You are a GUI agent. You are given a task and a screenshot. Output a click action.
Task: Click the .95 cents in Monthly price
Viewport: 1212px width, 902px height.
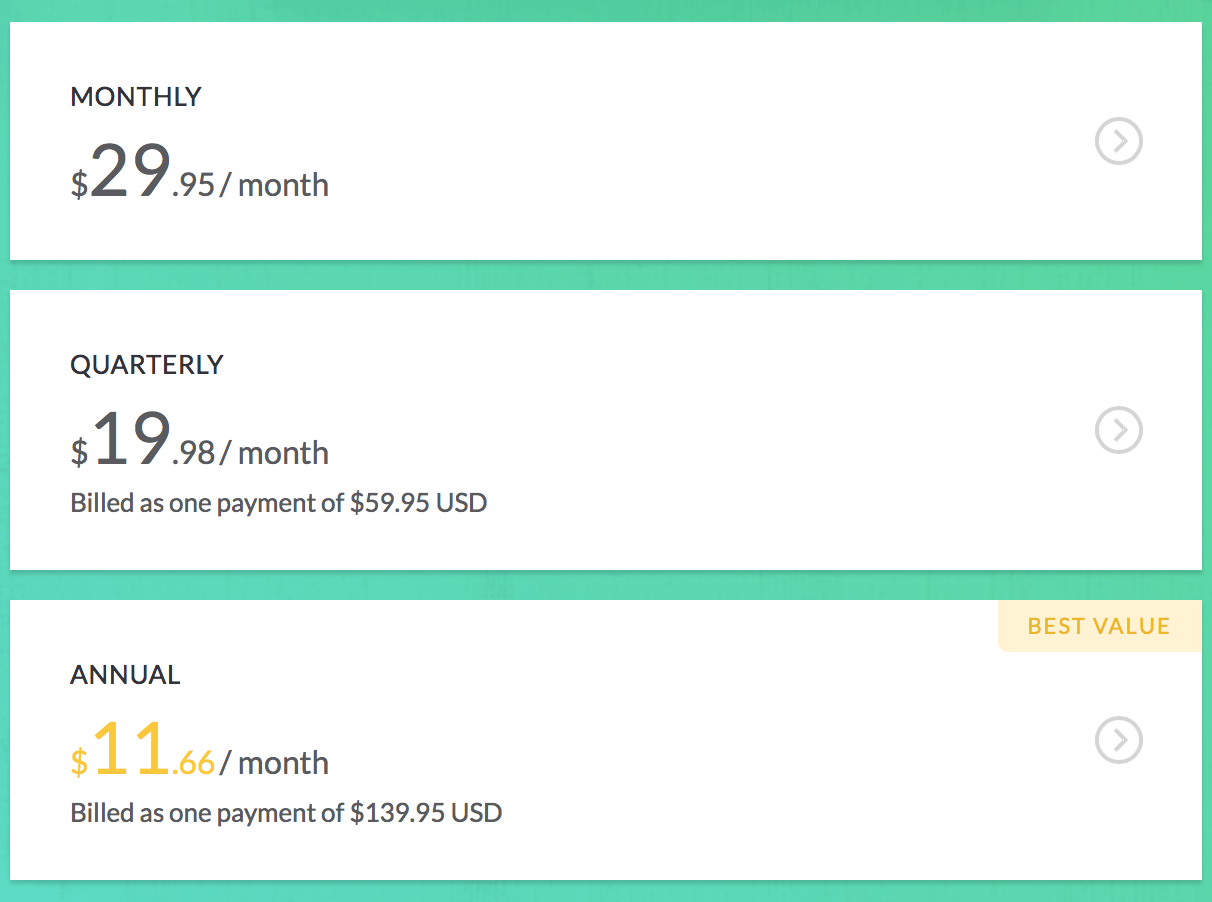click(x=194, y=186)
